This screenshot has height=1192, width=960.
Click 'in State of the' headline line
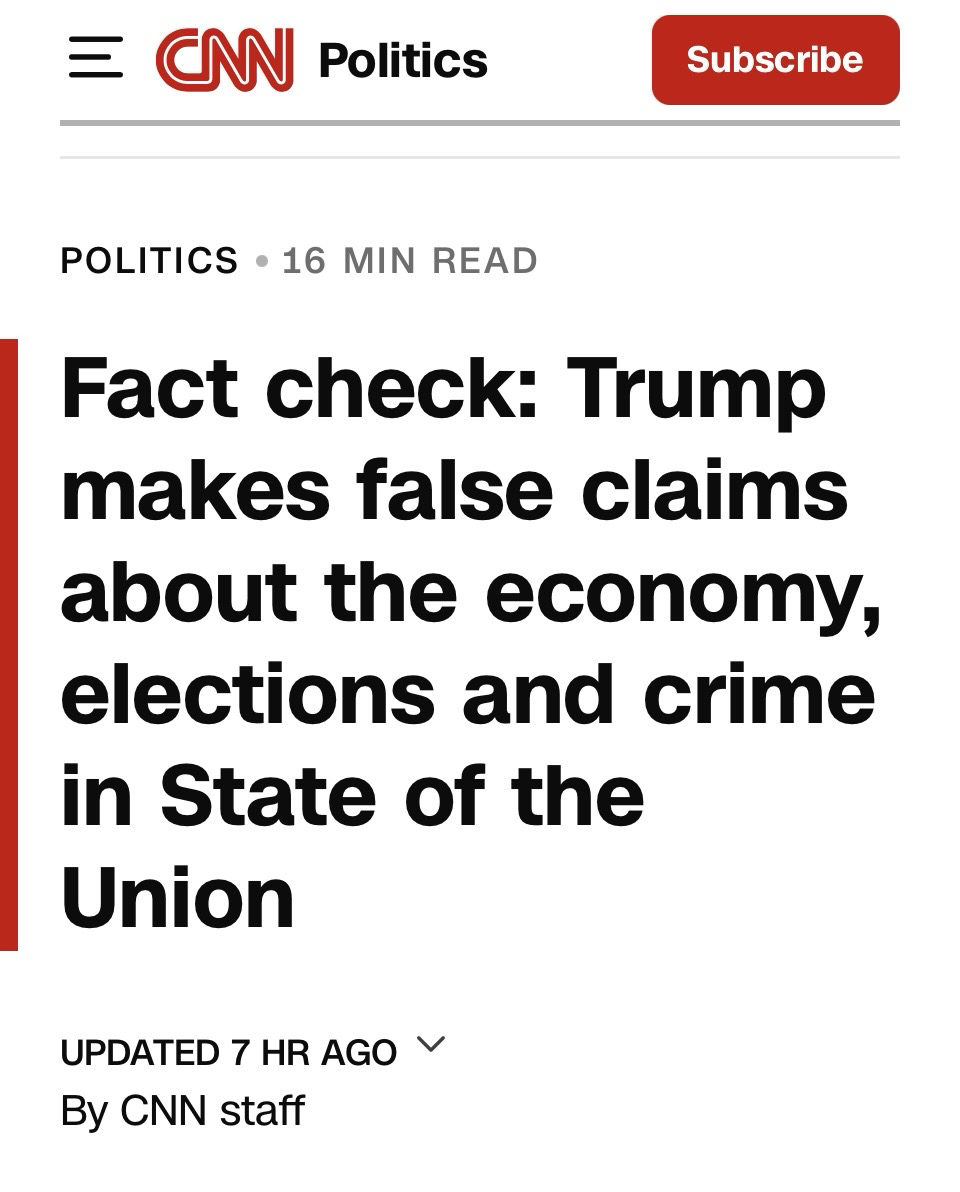pos(352,797)
